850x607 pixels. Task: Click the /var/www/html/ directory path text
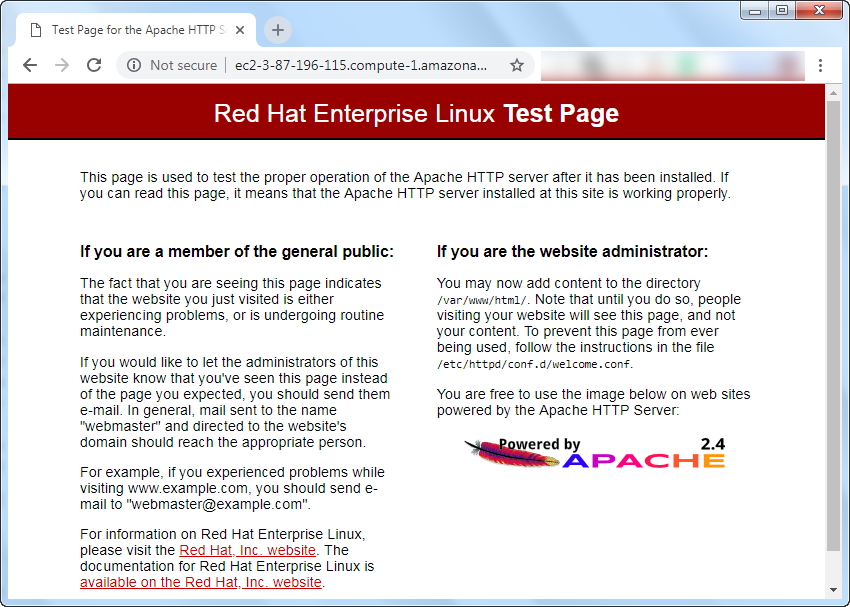481,300
